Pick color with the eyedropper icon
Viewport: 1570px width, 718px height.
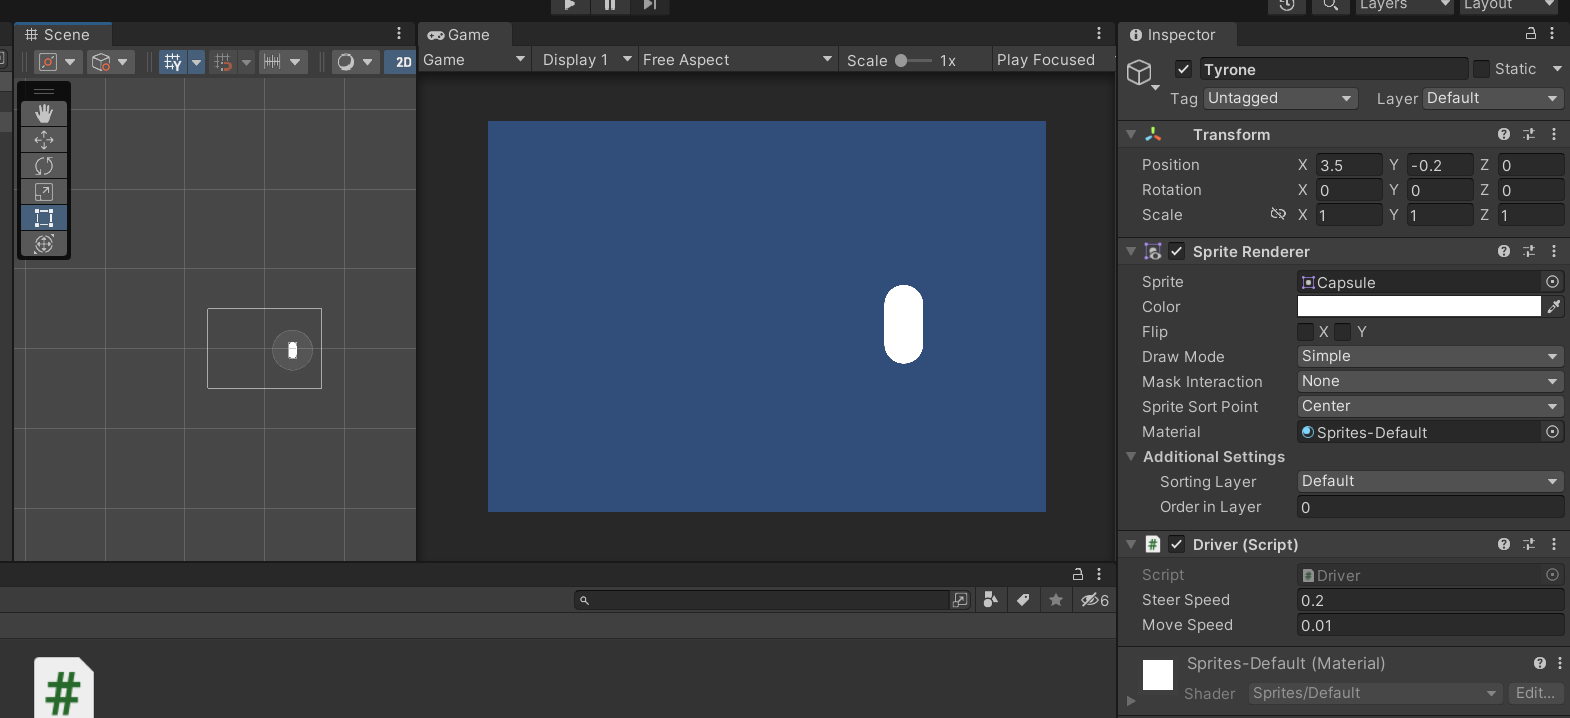pos(1553,307)
